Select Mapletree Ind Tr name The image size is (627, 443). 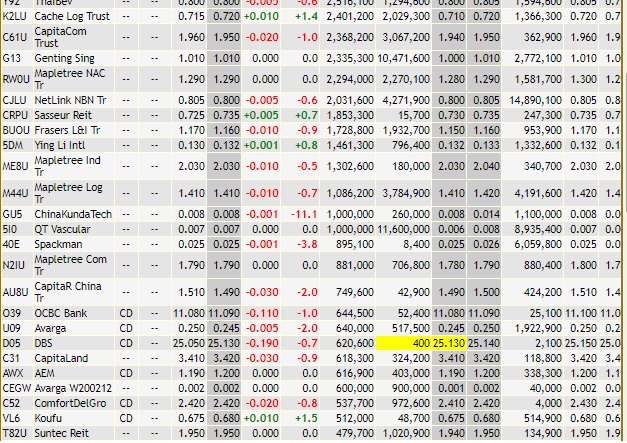point(67,166)
